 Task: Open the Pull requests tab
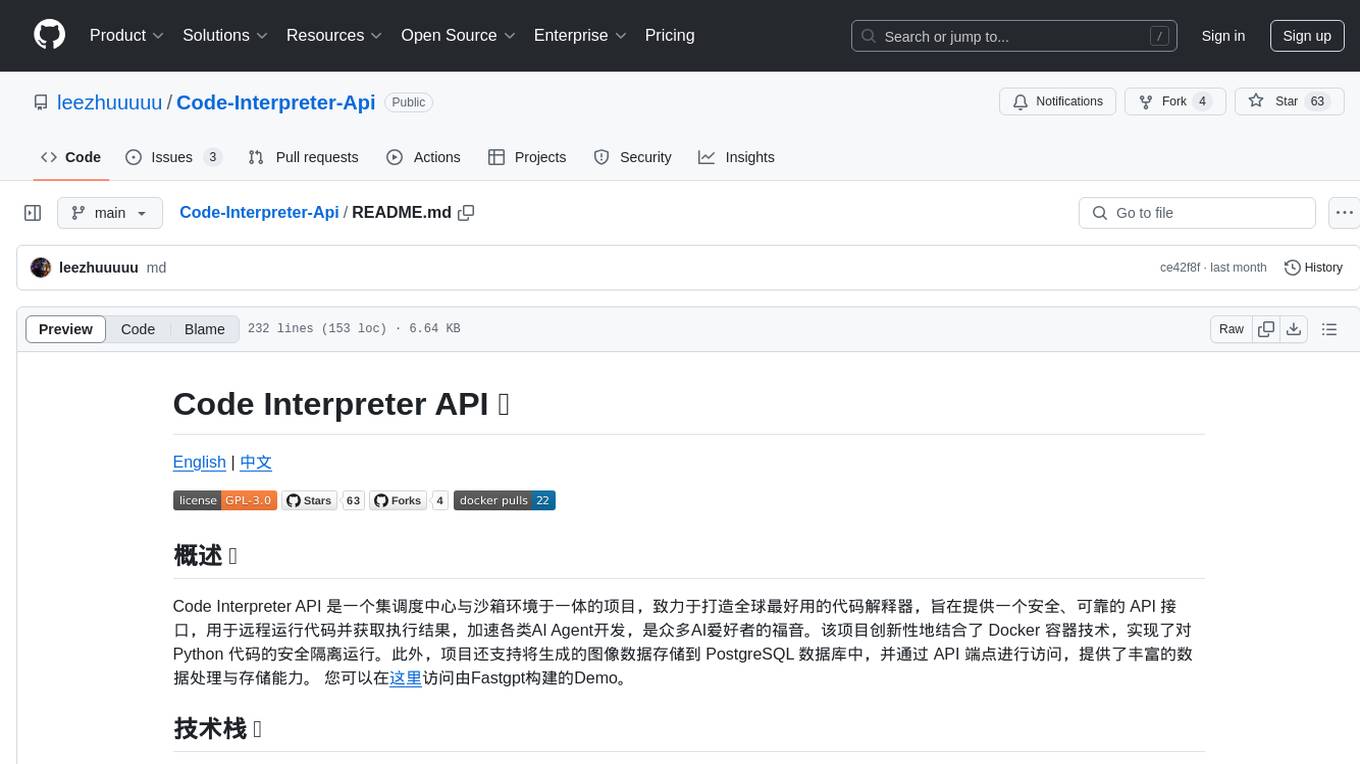pyautogui.click(x=303, y=157)
